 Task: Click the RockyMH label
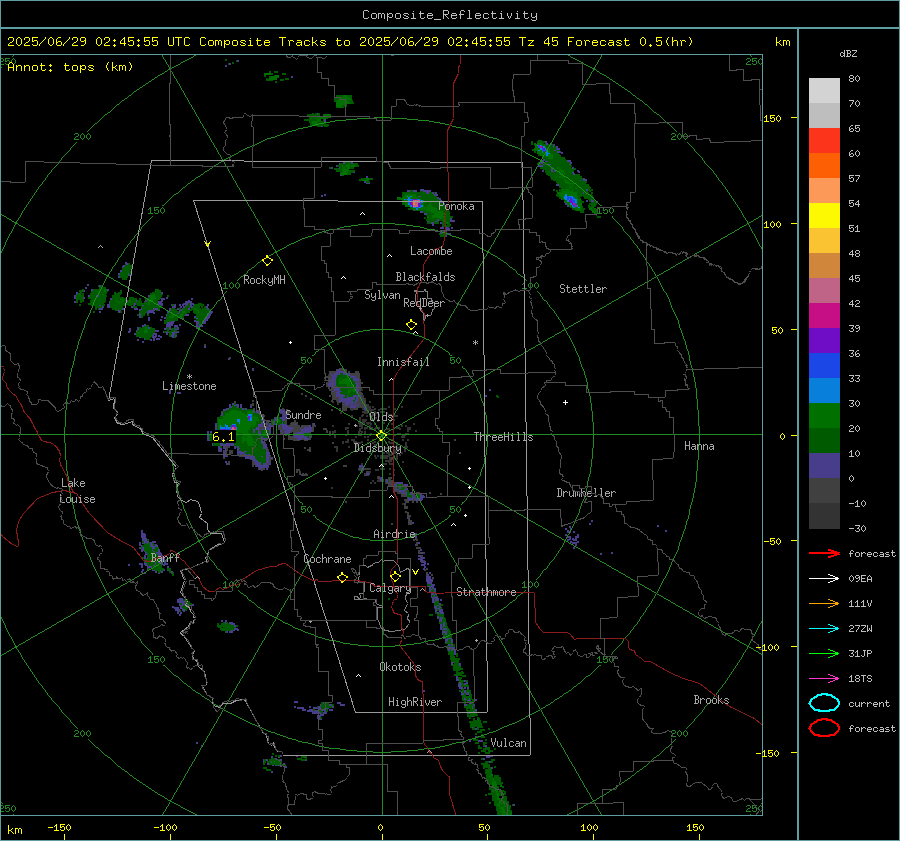point(264,280)
